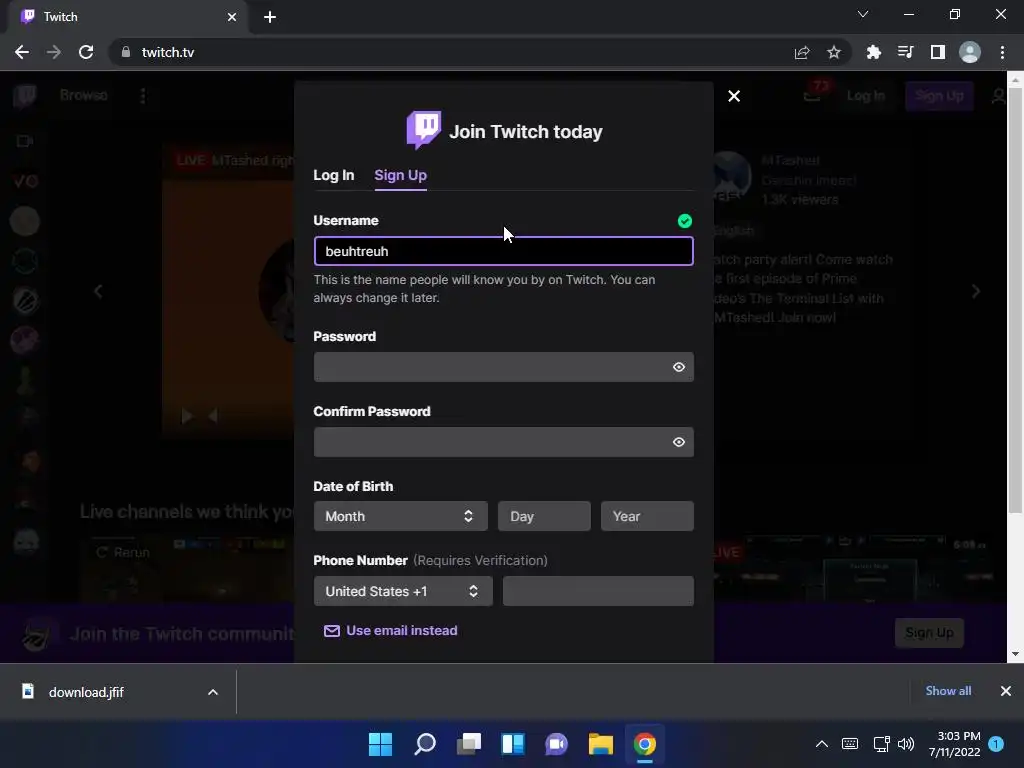Bookmark this page with star icon
The image size is (1024, 768).
[834, 52]
